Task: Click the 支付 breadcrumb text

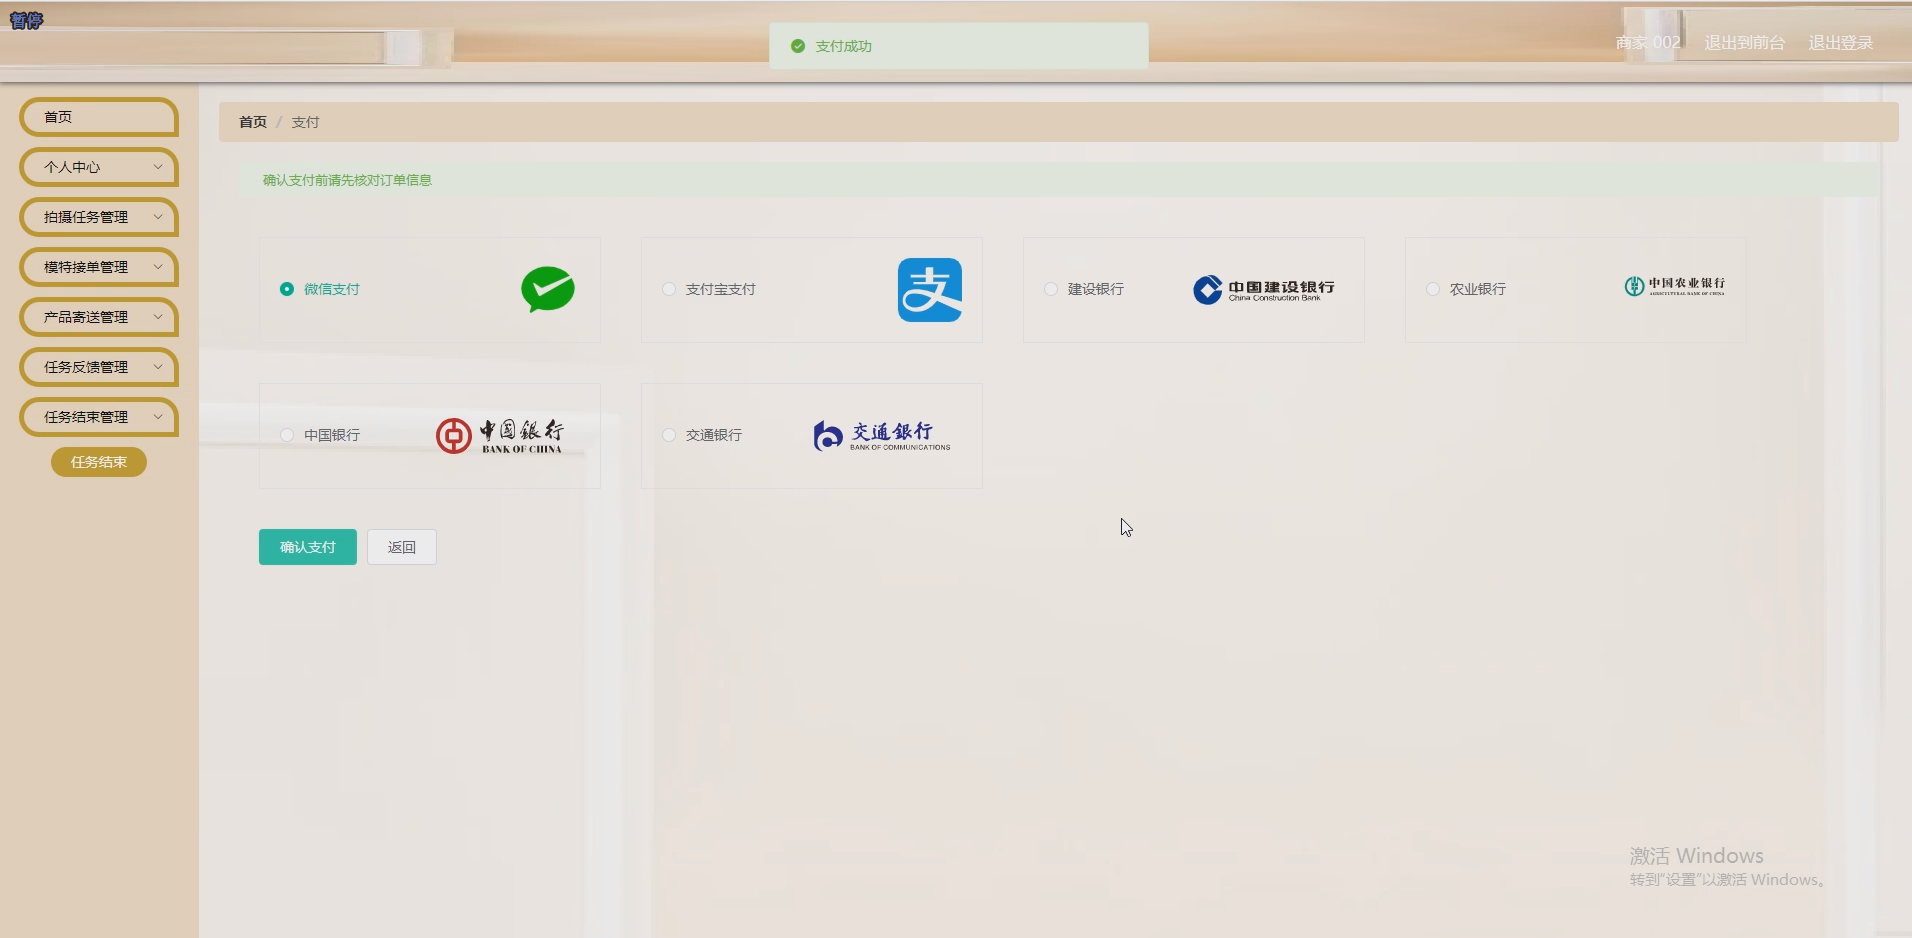Action: [305, 122]
